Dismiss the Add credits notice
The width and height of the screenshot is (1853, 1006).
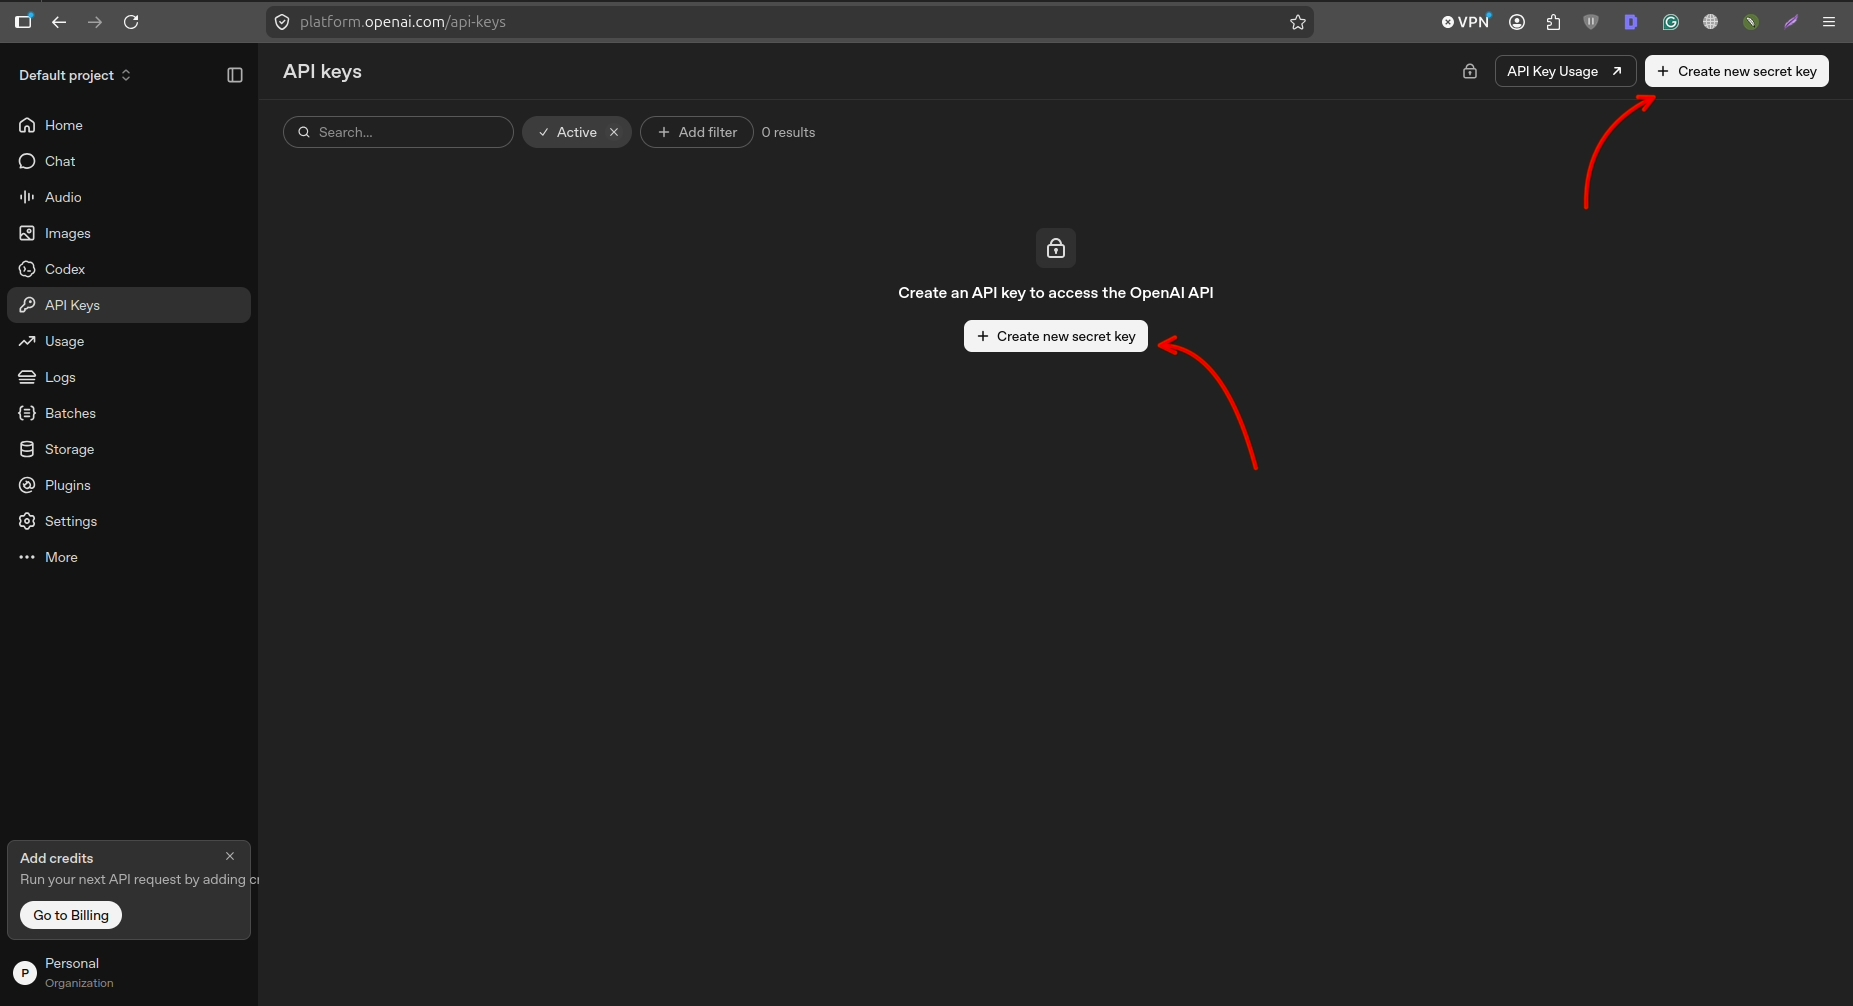click(x=230, y=856)
